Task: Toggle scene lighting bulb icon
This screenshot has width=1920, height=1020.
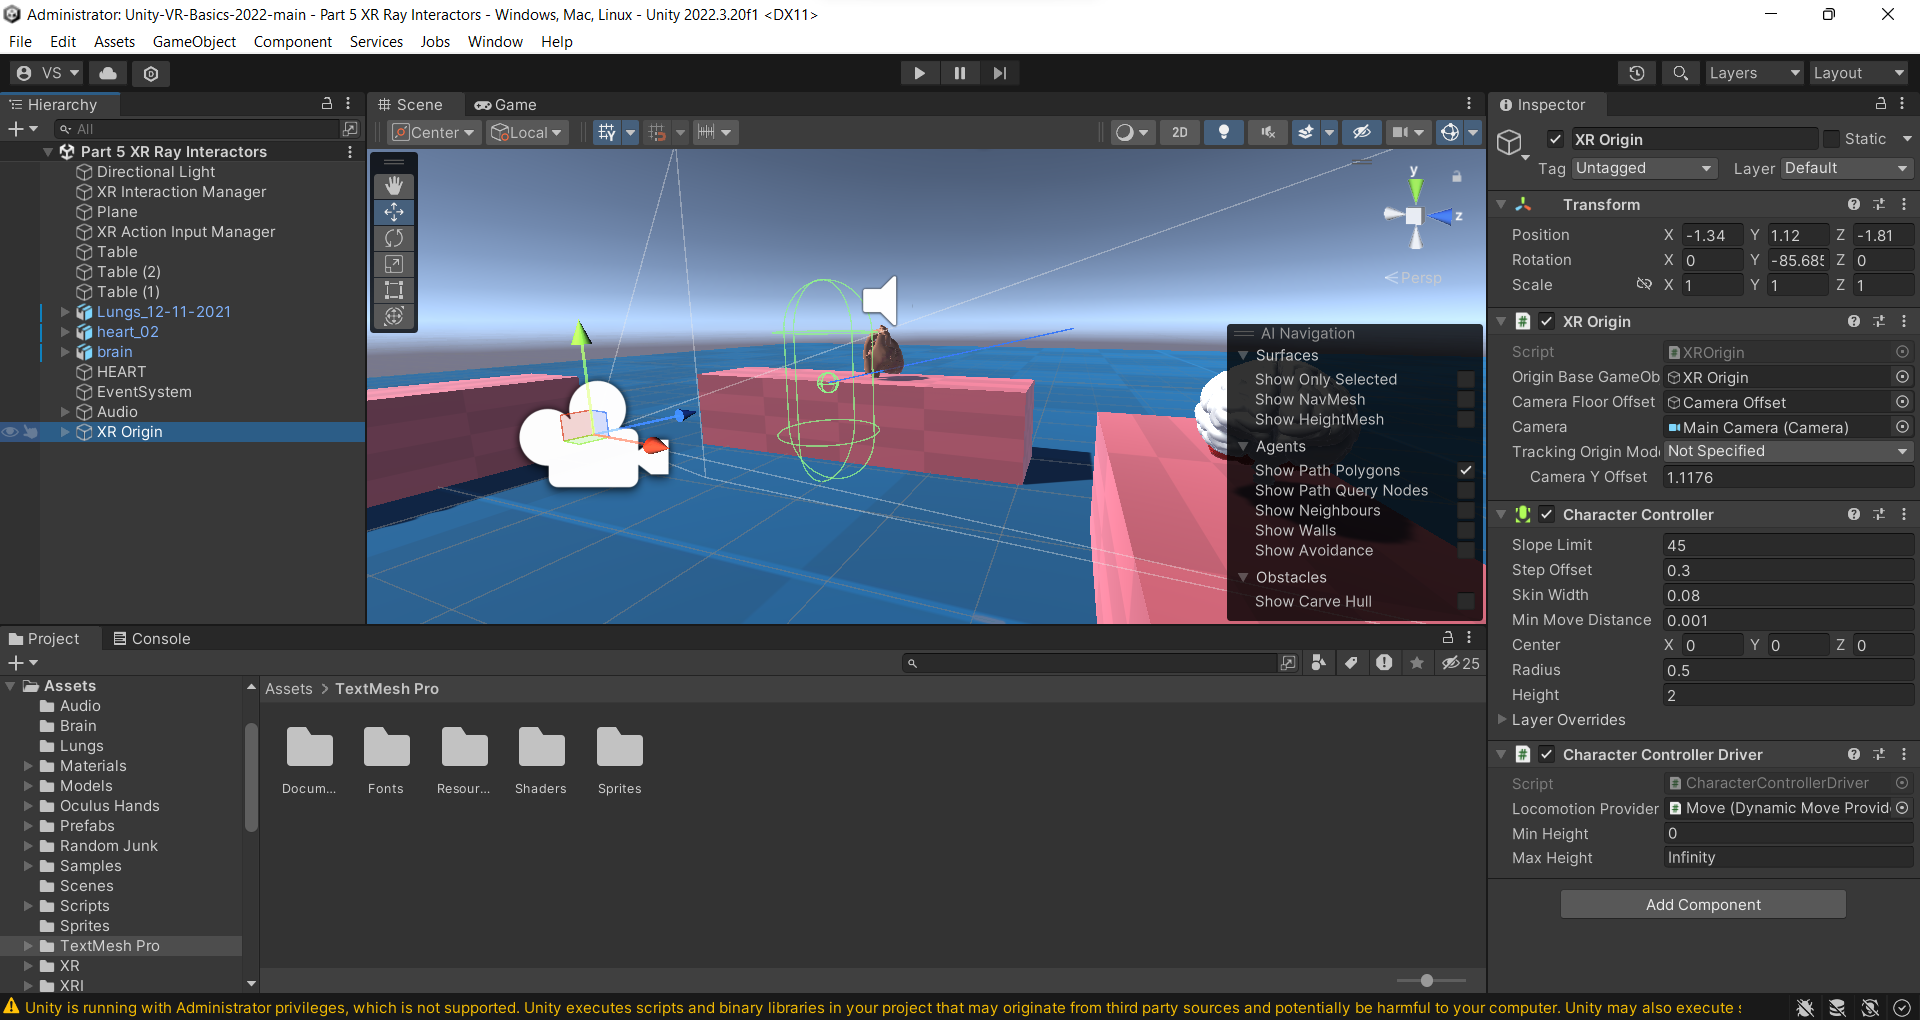Action: pos(1224,132)
